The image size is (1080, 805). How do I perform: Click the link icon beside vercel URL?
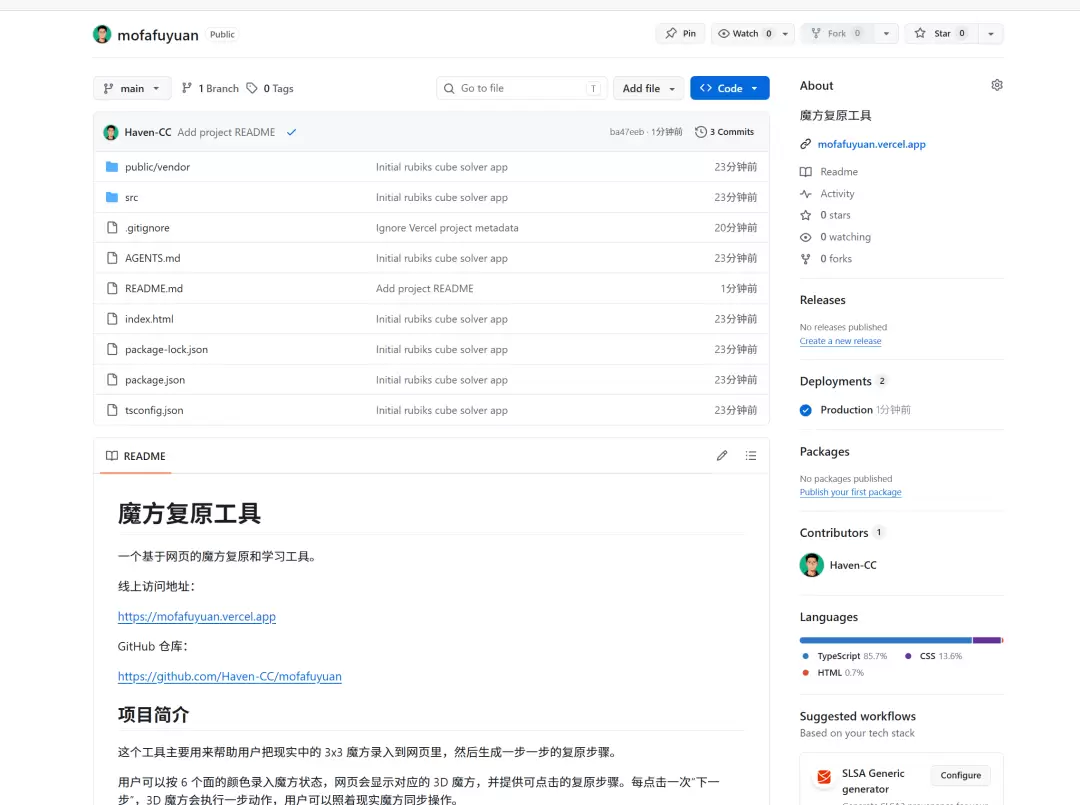pos(805,144)
